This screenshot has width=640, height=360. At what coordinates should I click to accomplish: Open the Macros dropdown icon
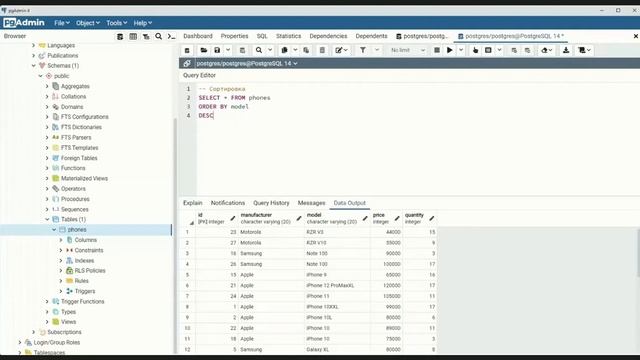pyautogui.click(x=584, y=50)
